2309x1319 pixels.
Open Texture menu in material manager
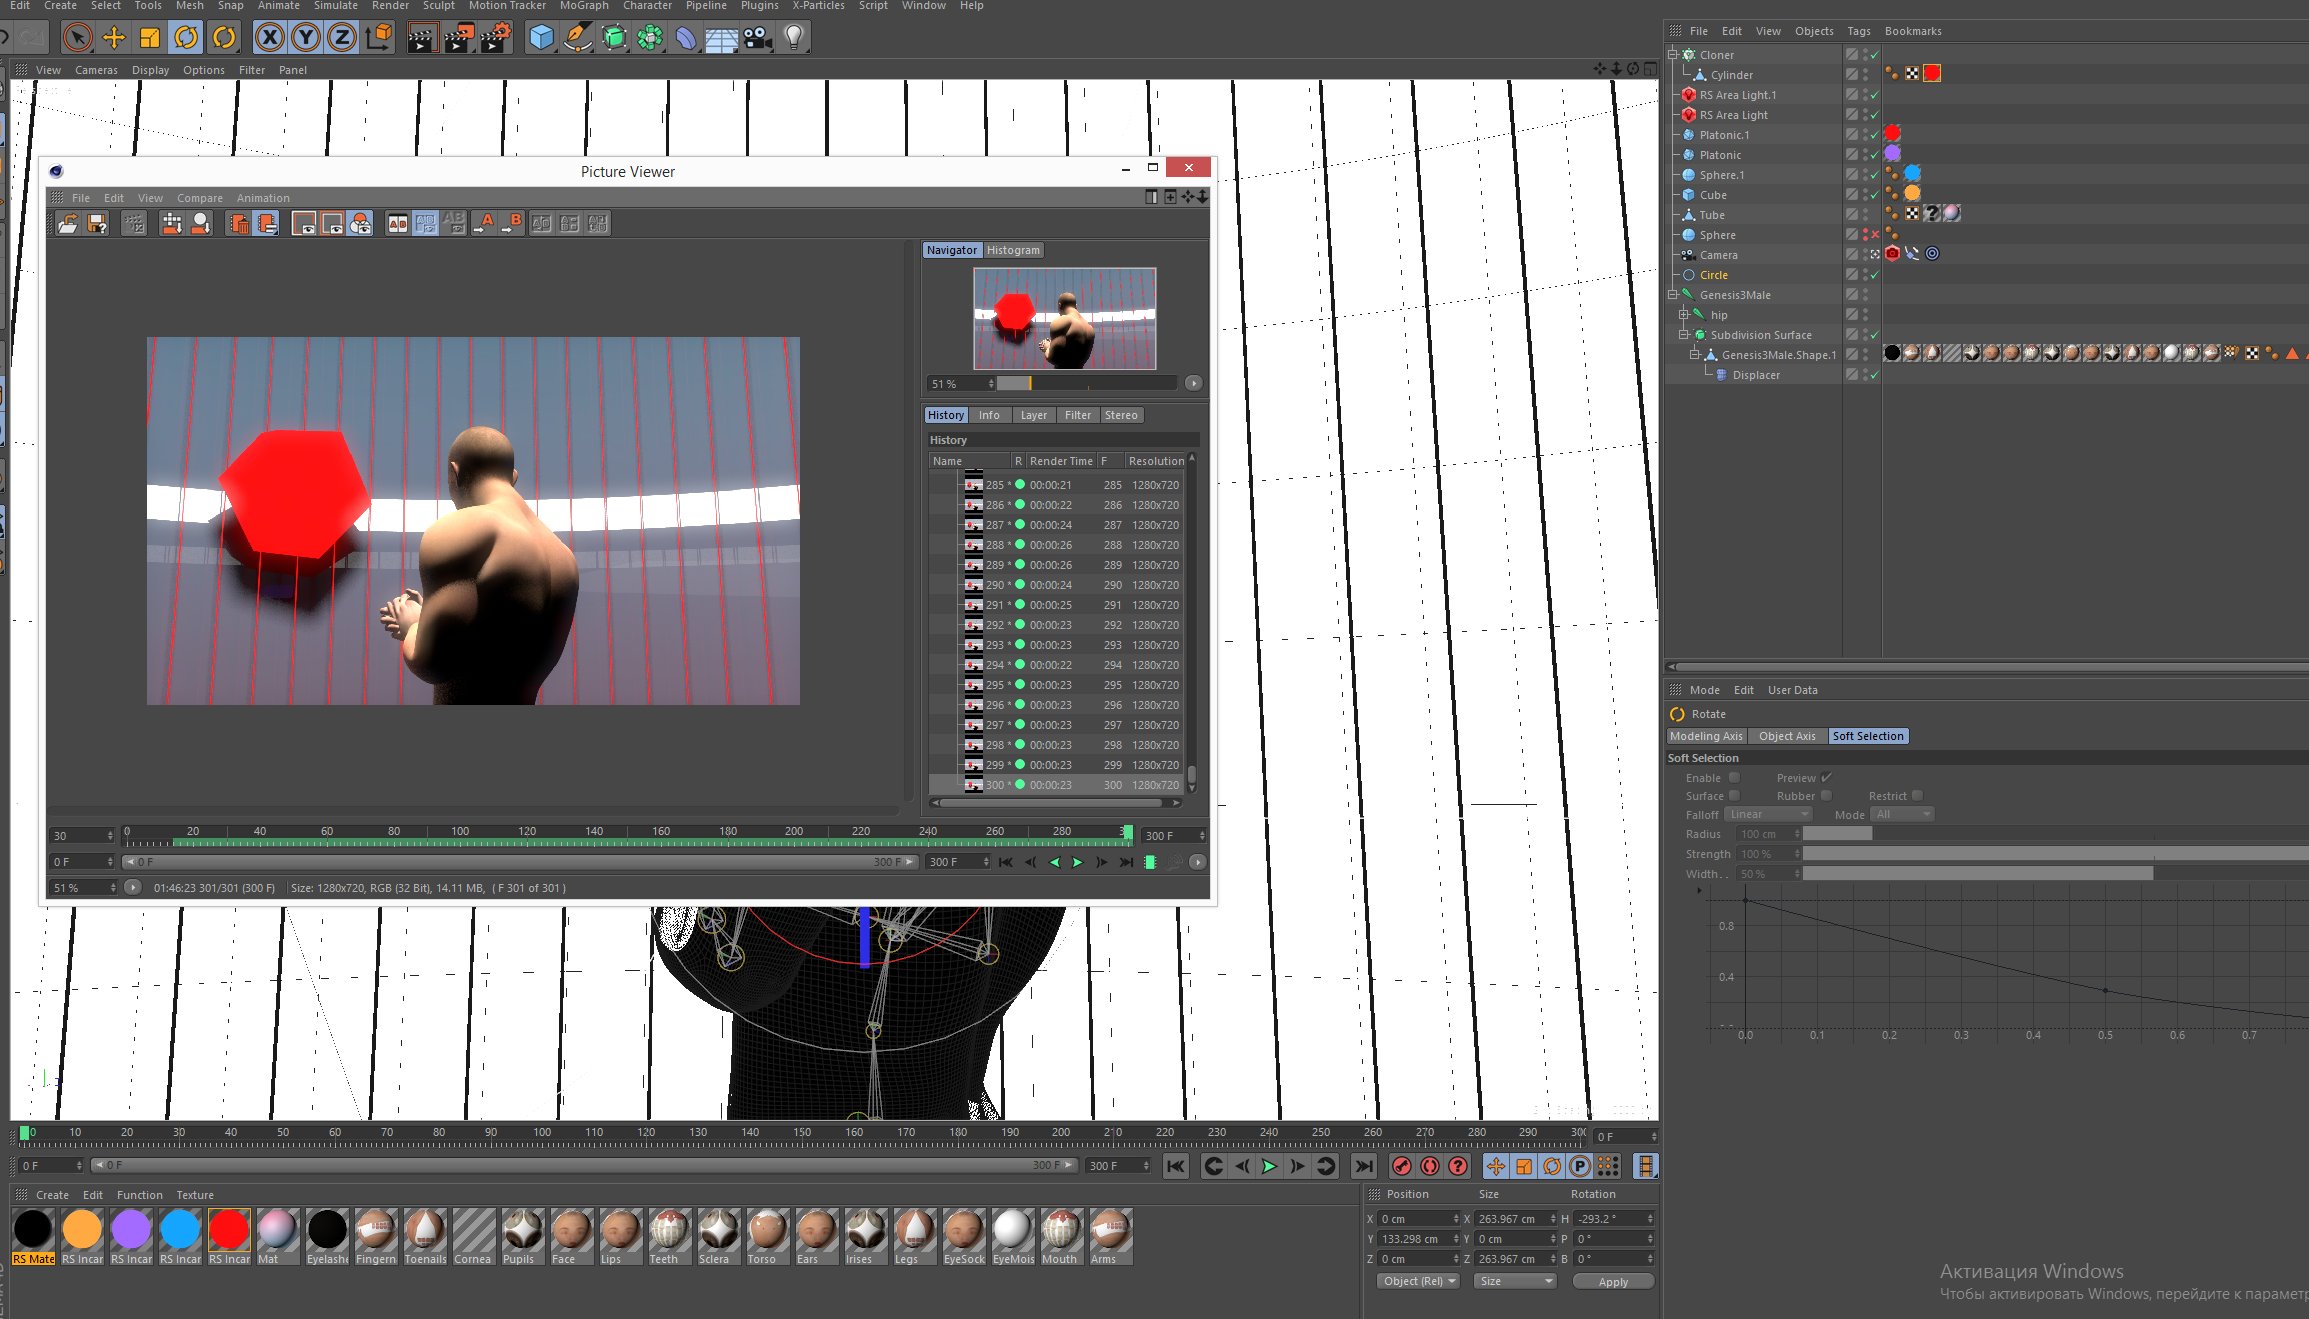195,1195
